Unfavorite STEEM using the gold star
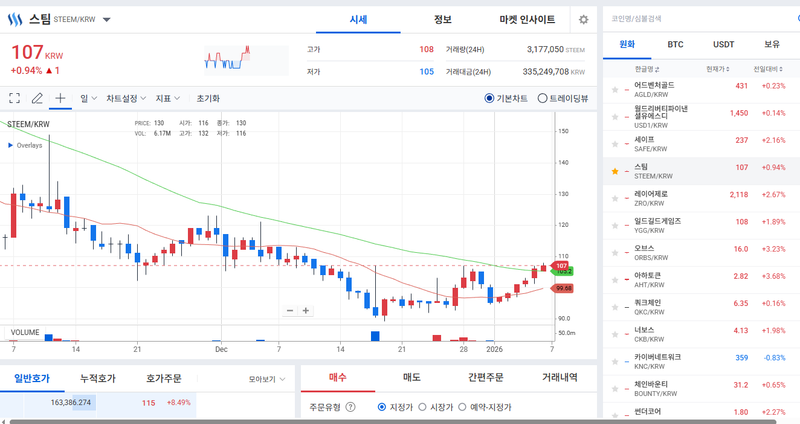This screenshot has height=424, width=800. [614, 171]
